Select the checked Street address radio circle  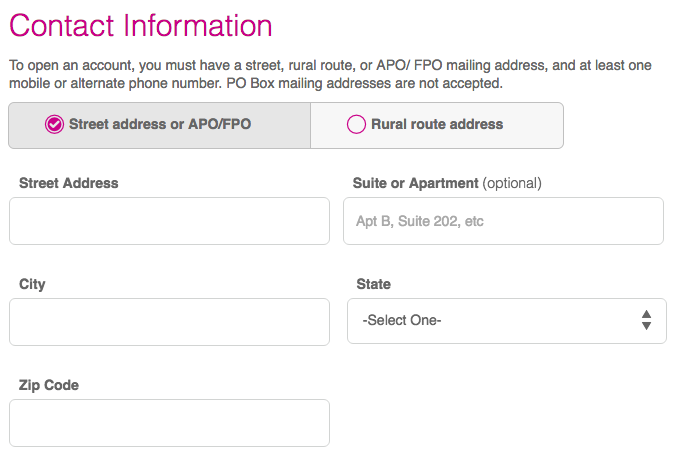click(x=54, y=124)
